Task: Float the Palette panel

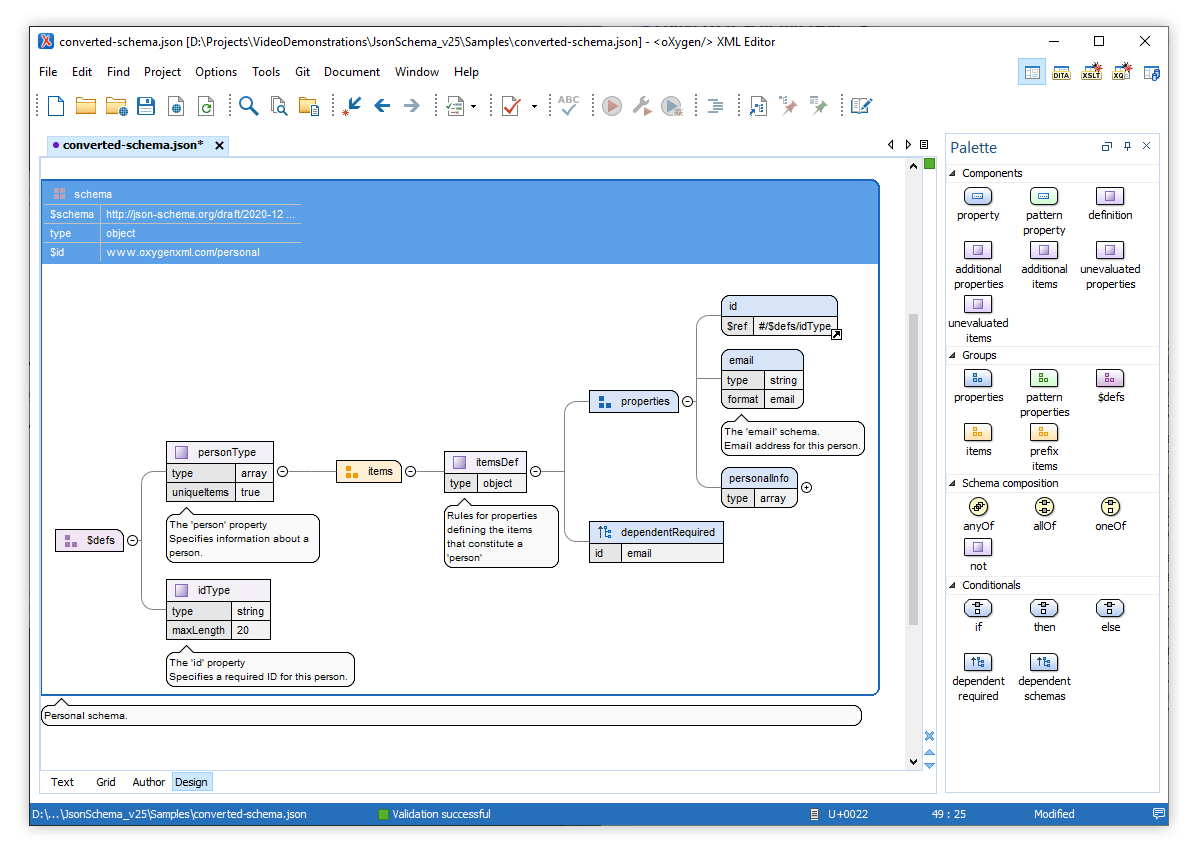Action: coord(1107,147)
